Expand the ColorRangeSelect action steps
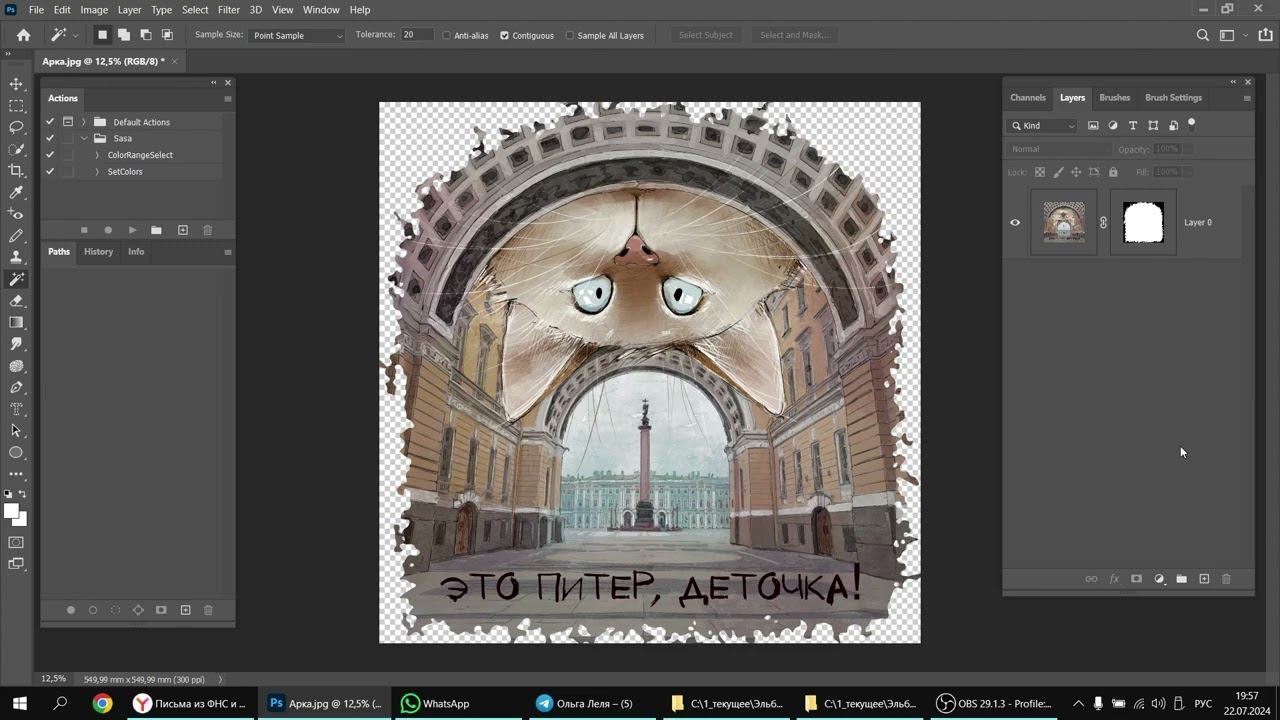Viewport: 1280px width, 720px height. pyautogui.click(x=97, y=155)
